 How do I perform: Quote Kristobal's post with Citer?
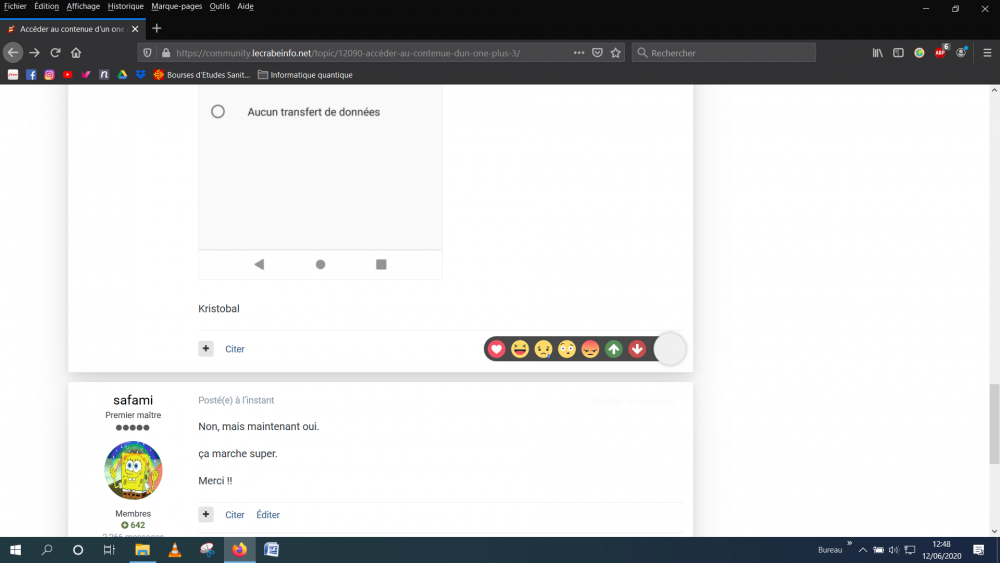click(235, 349)
